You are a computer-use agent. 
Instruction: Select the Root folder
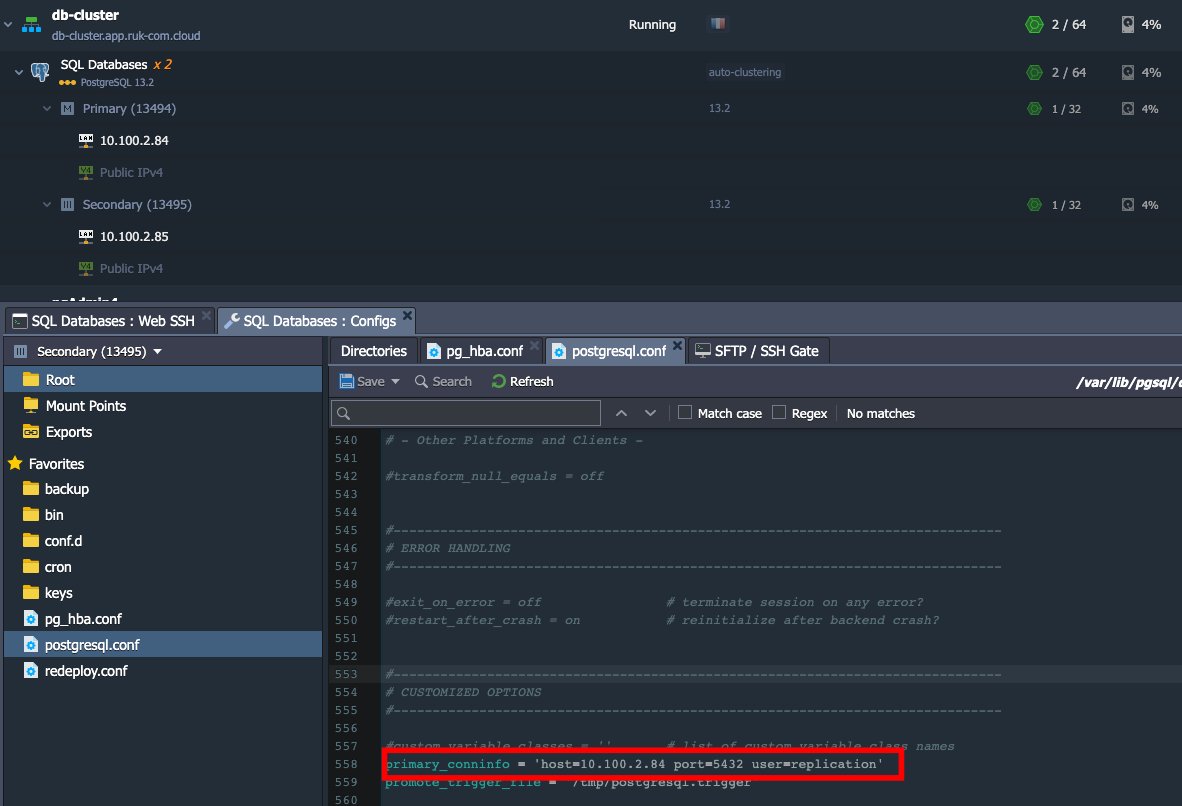click(x=163, y=379)
